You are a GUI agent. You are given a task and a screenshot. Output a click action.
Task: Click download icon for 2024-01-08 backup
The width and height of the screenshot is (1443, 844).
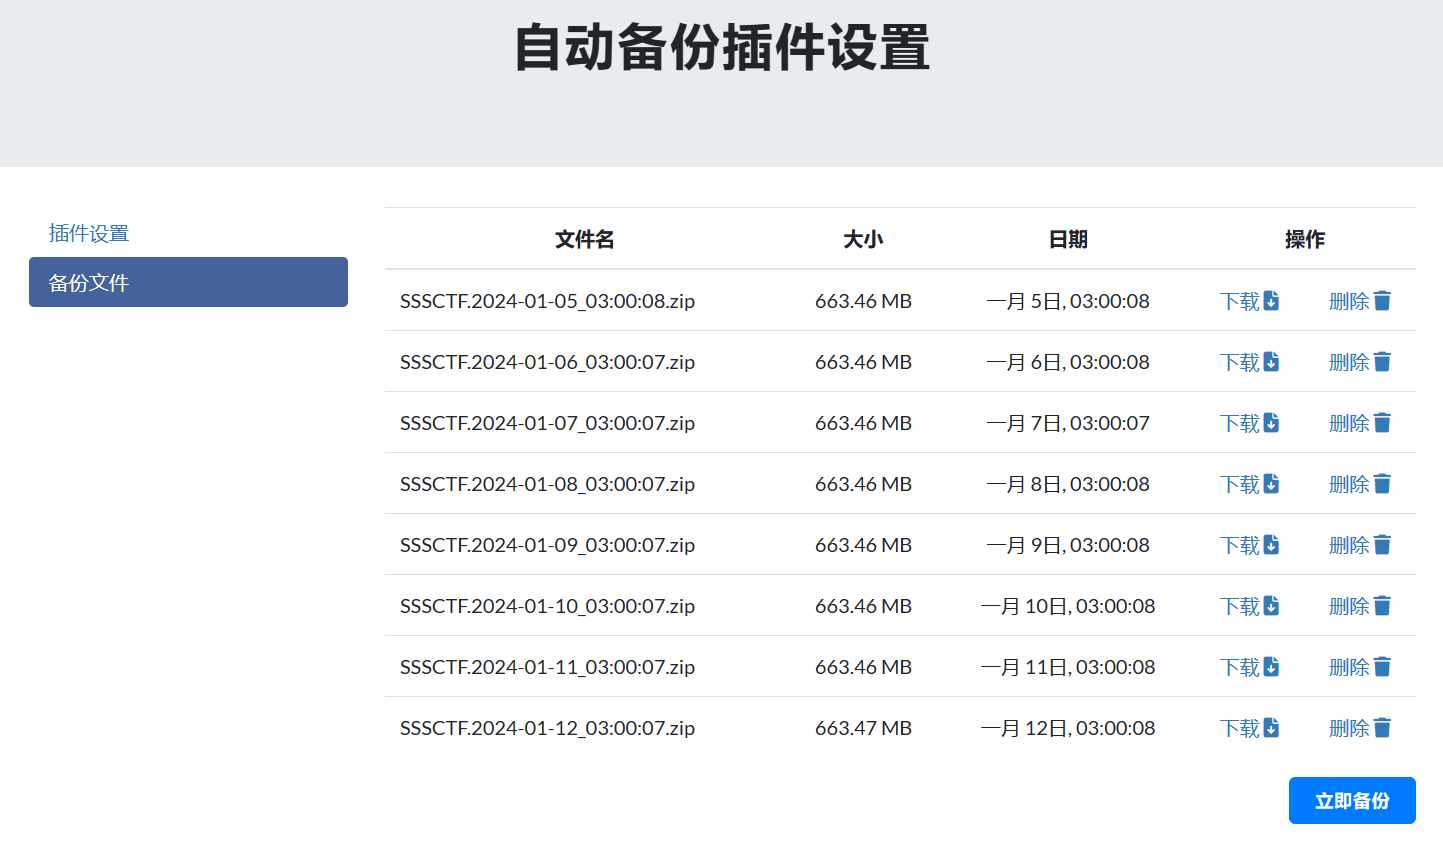pos(1271,484)
